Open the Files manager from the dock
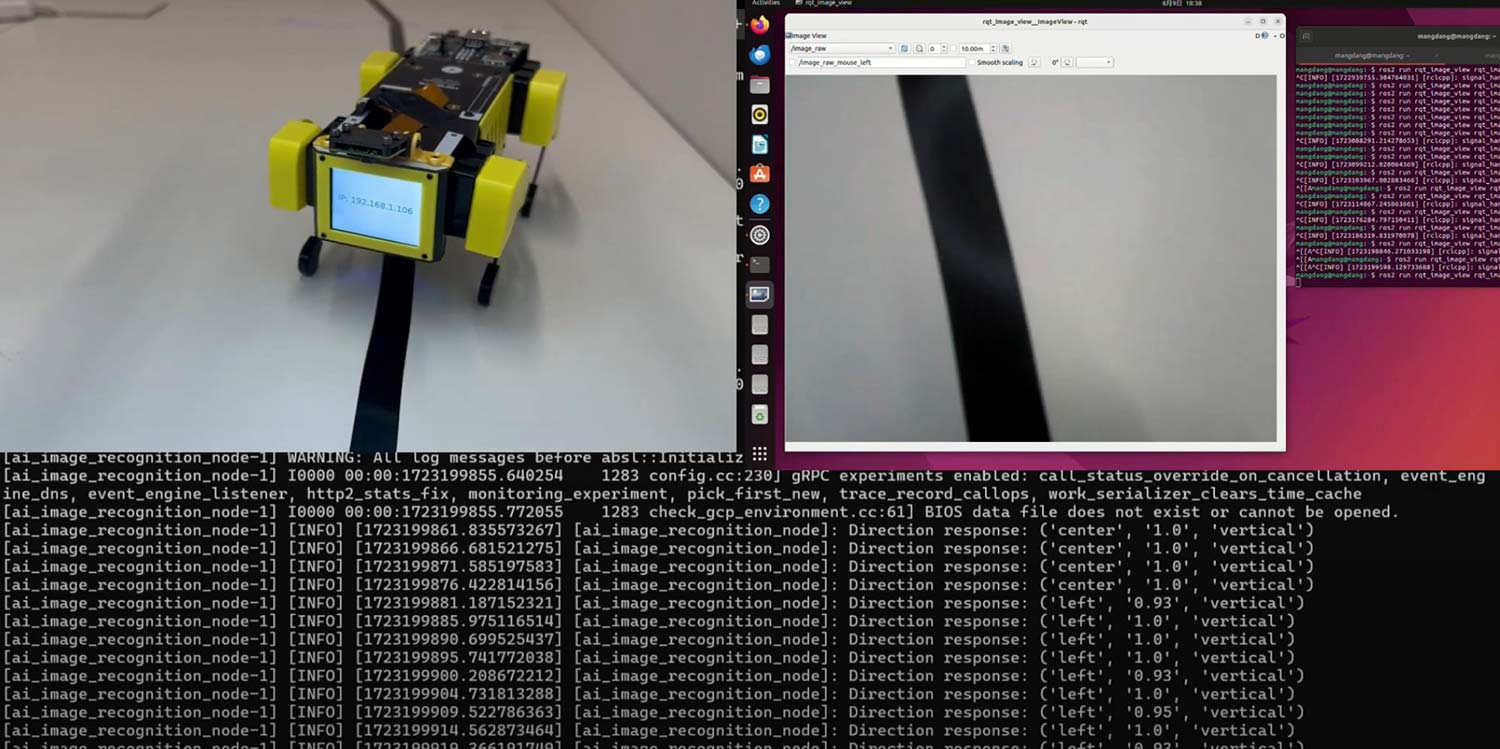The width and height of the screenshot is (1500, 749). tap(760, 85)
